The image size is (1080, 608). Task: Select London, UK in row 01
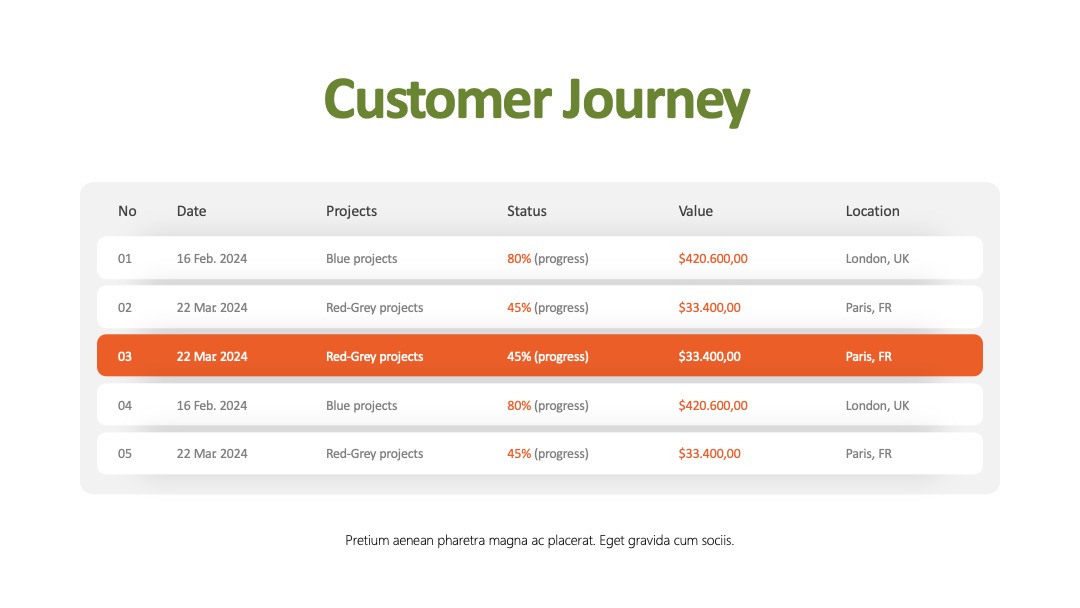[878, 259]
